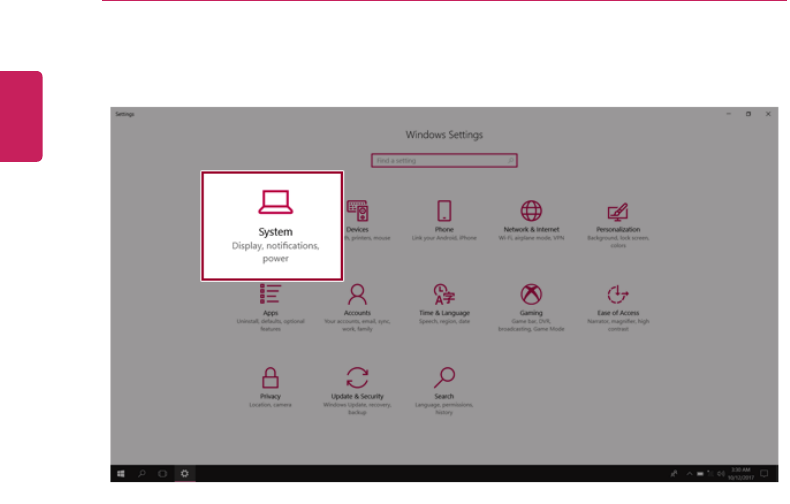Minimize the Settings window
The height and width of the screenshot is (504, 790).
pos(729,114)
